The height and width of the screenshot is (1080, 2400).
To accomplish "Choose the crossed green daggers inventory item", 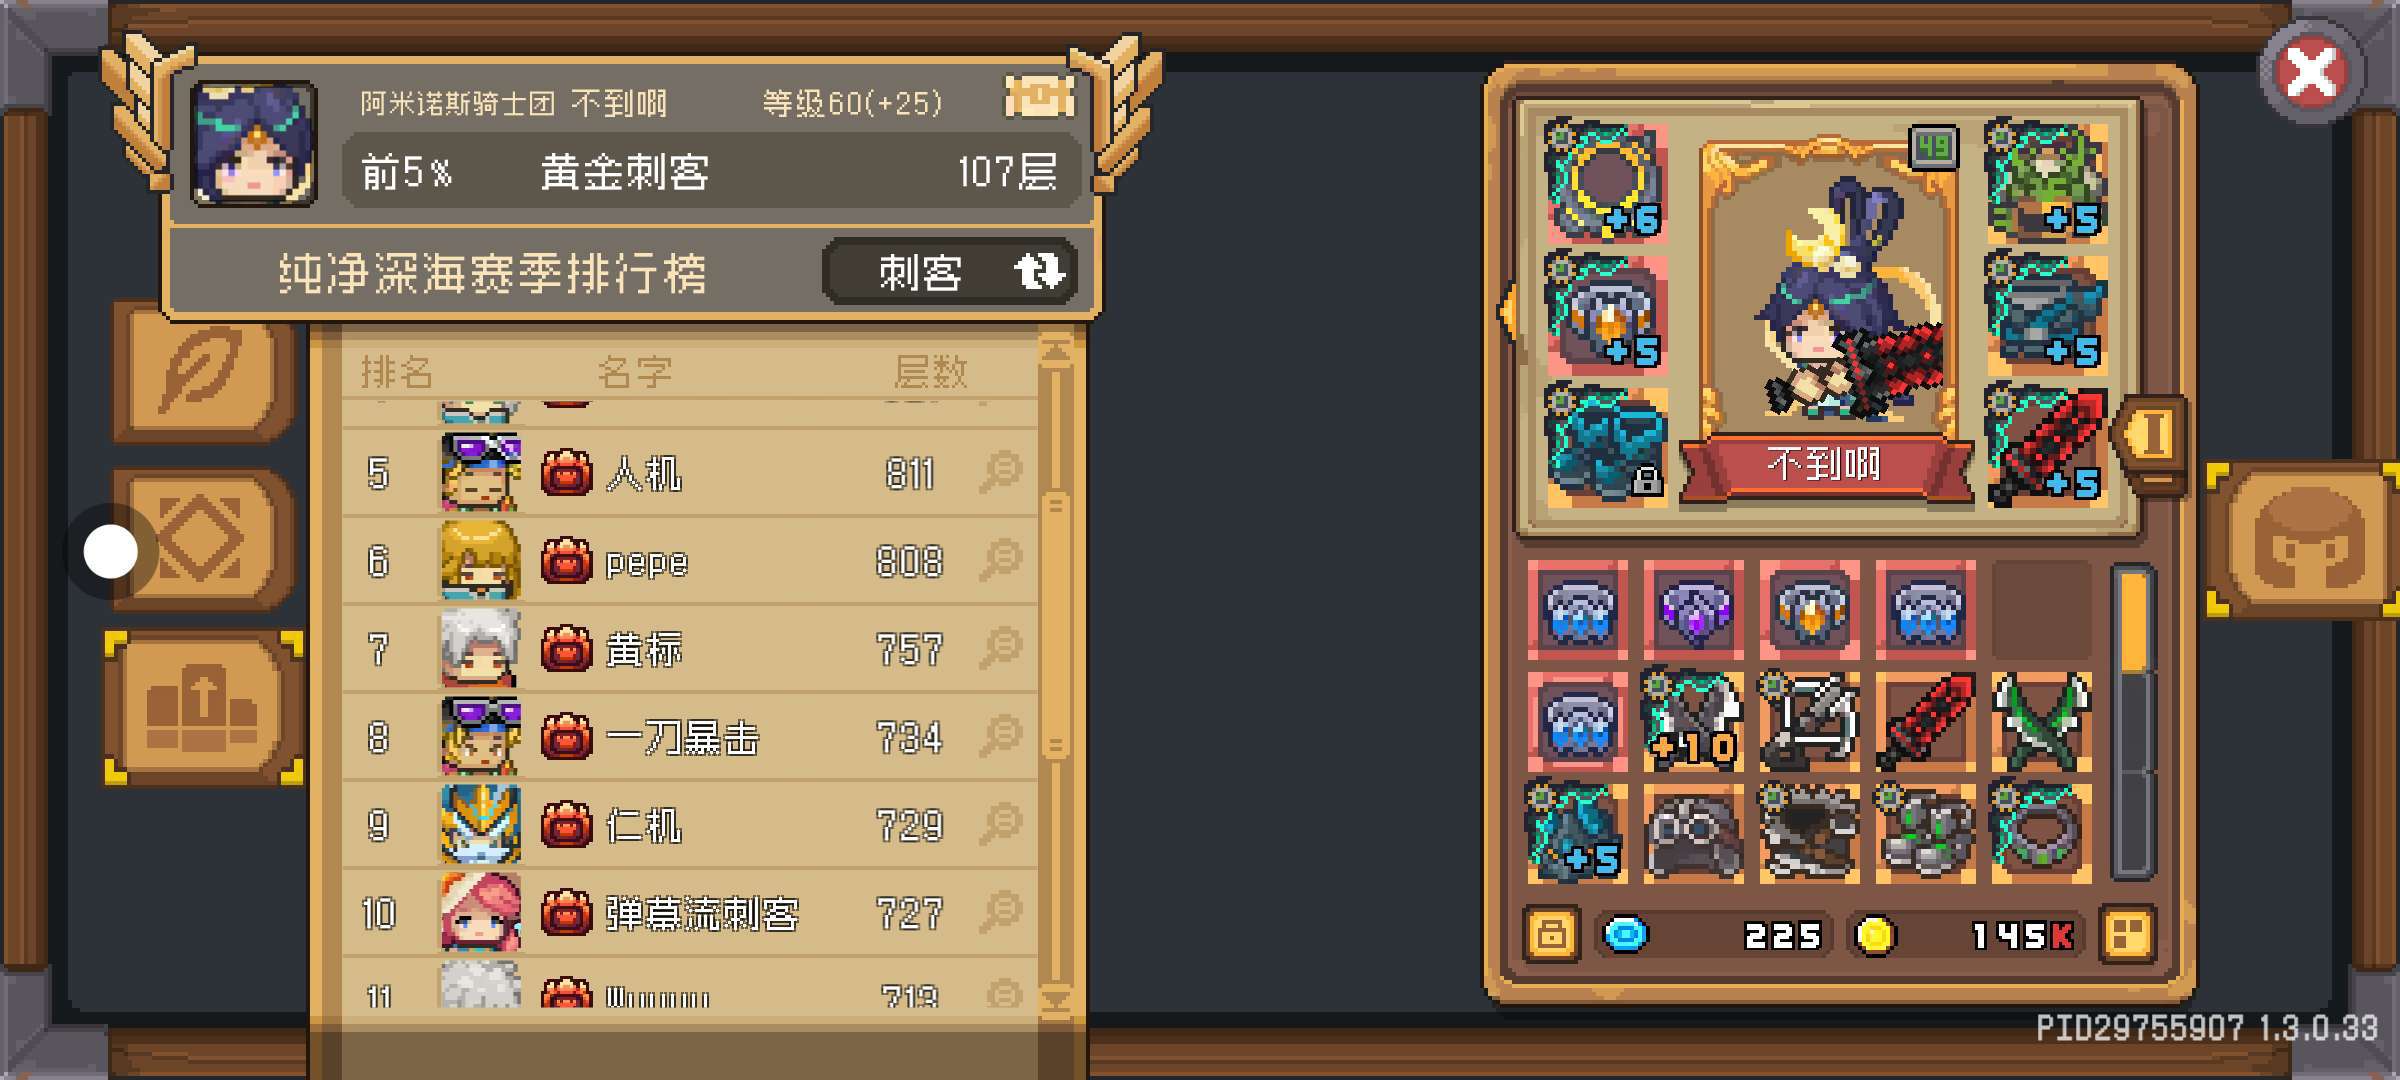I will 2041,721.
